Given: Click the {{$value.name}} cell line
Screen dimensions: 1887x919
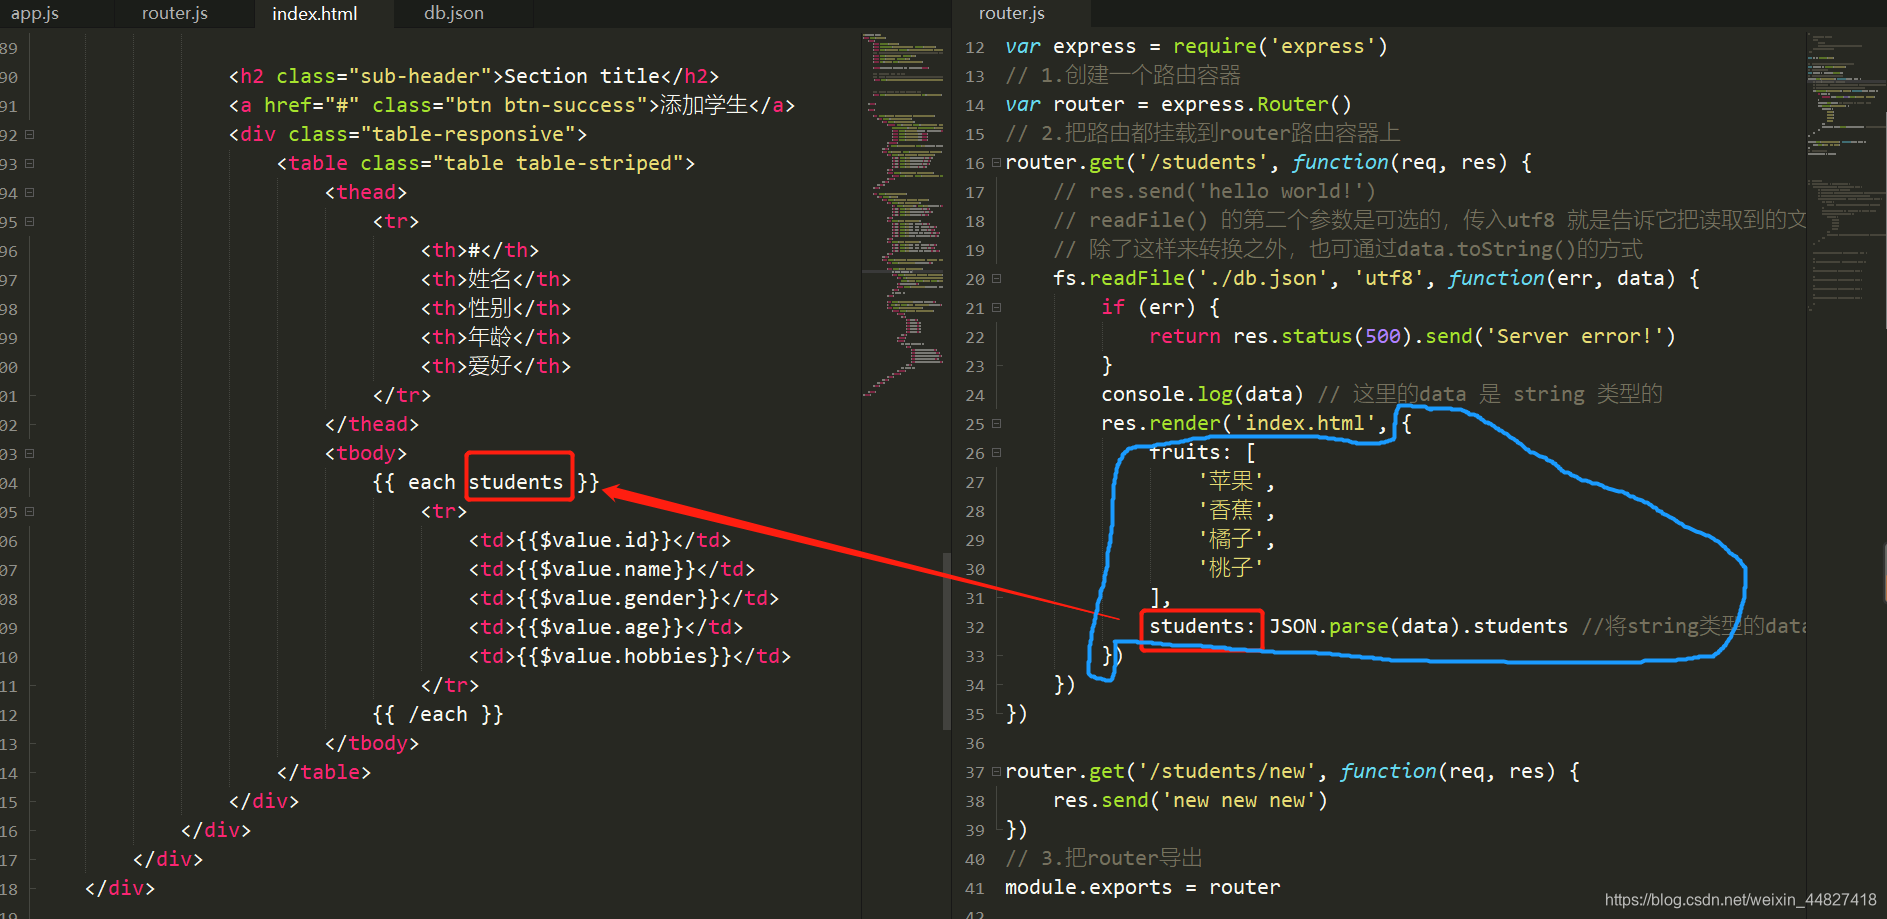Looking at the screenshot, I should (612, 569).
